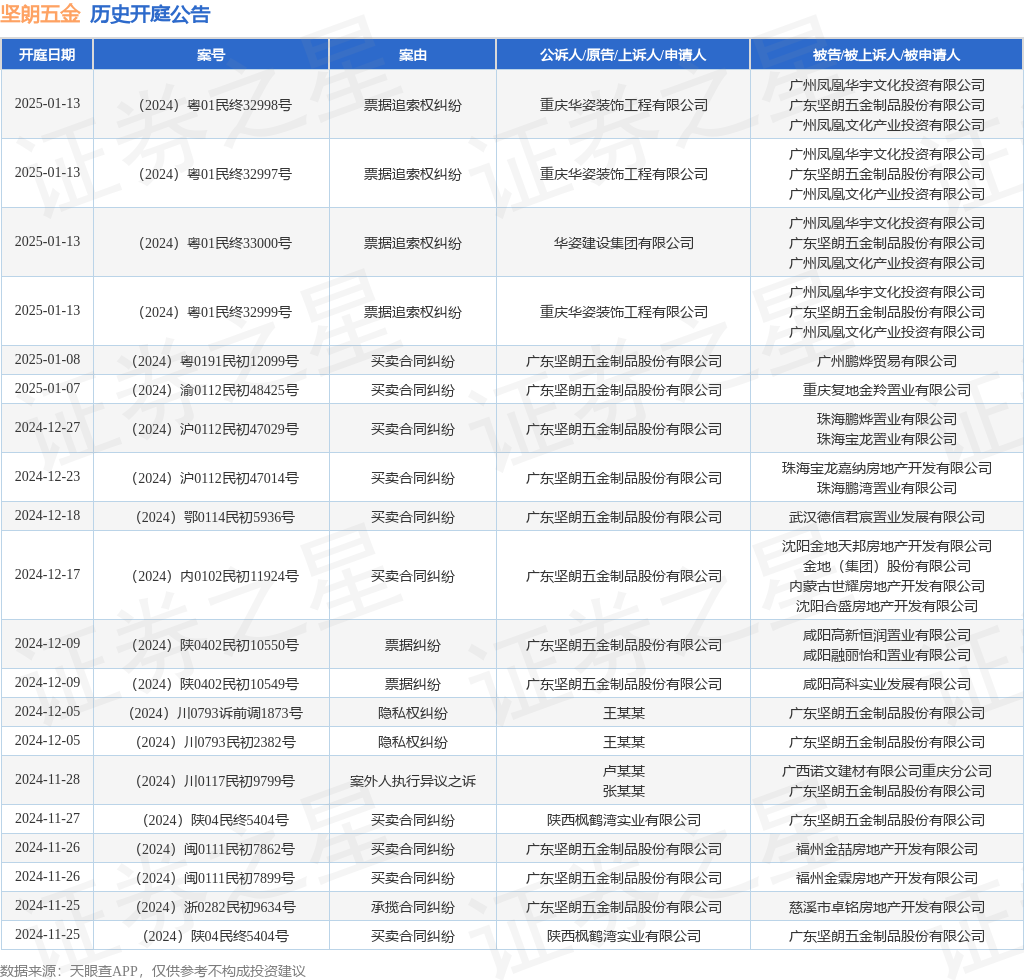Click defendant 珠海宝龙嘉纳房地产开发有限公司
This screenshot has height=980, width=1024.
tap(887, 468)
